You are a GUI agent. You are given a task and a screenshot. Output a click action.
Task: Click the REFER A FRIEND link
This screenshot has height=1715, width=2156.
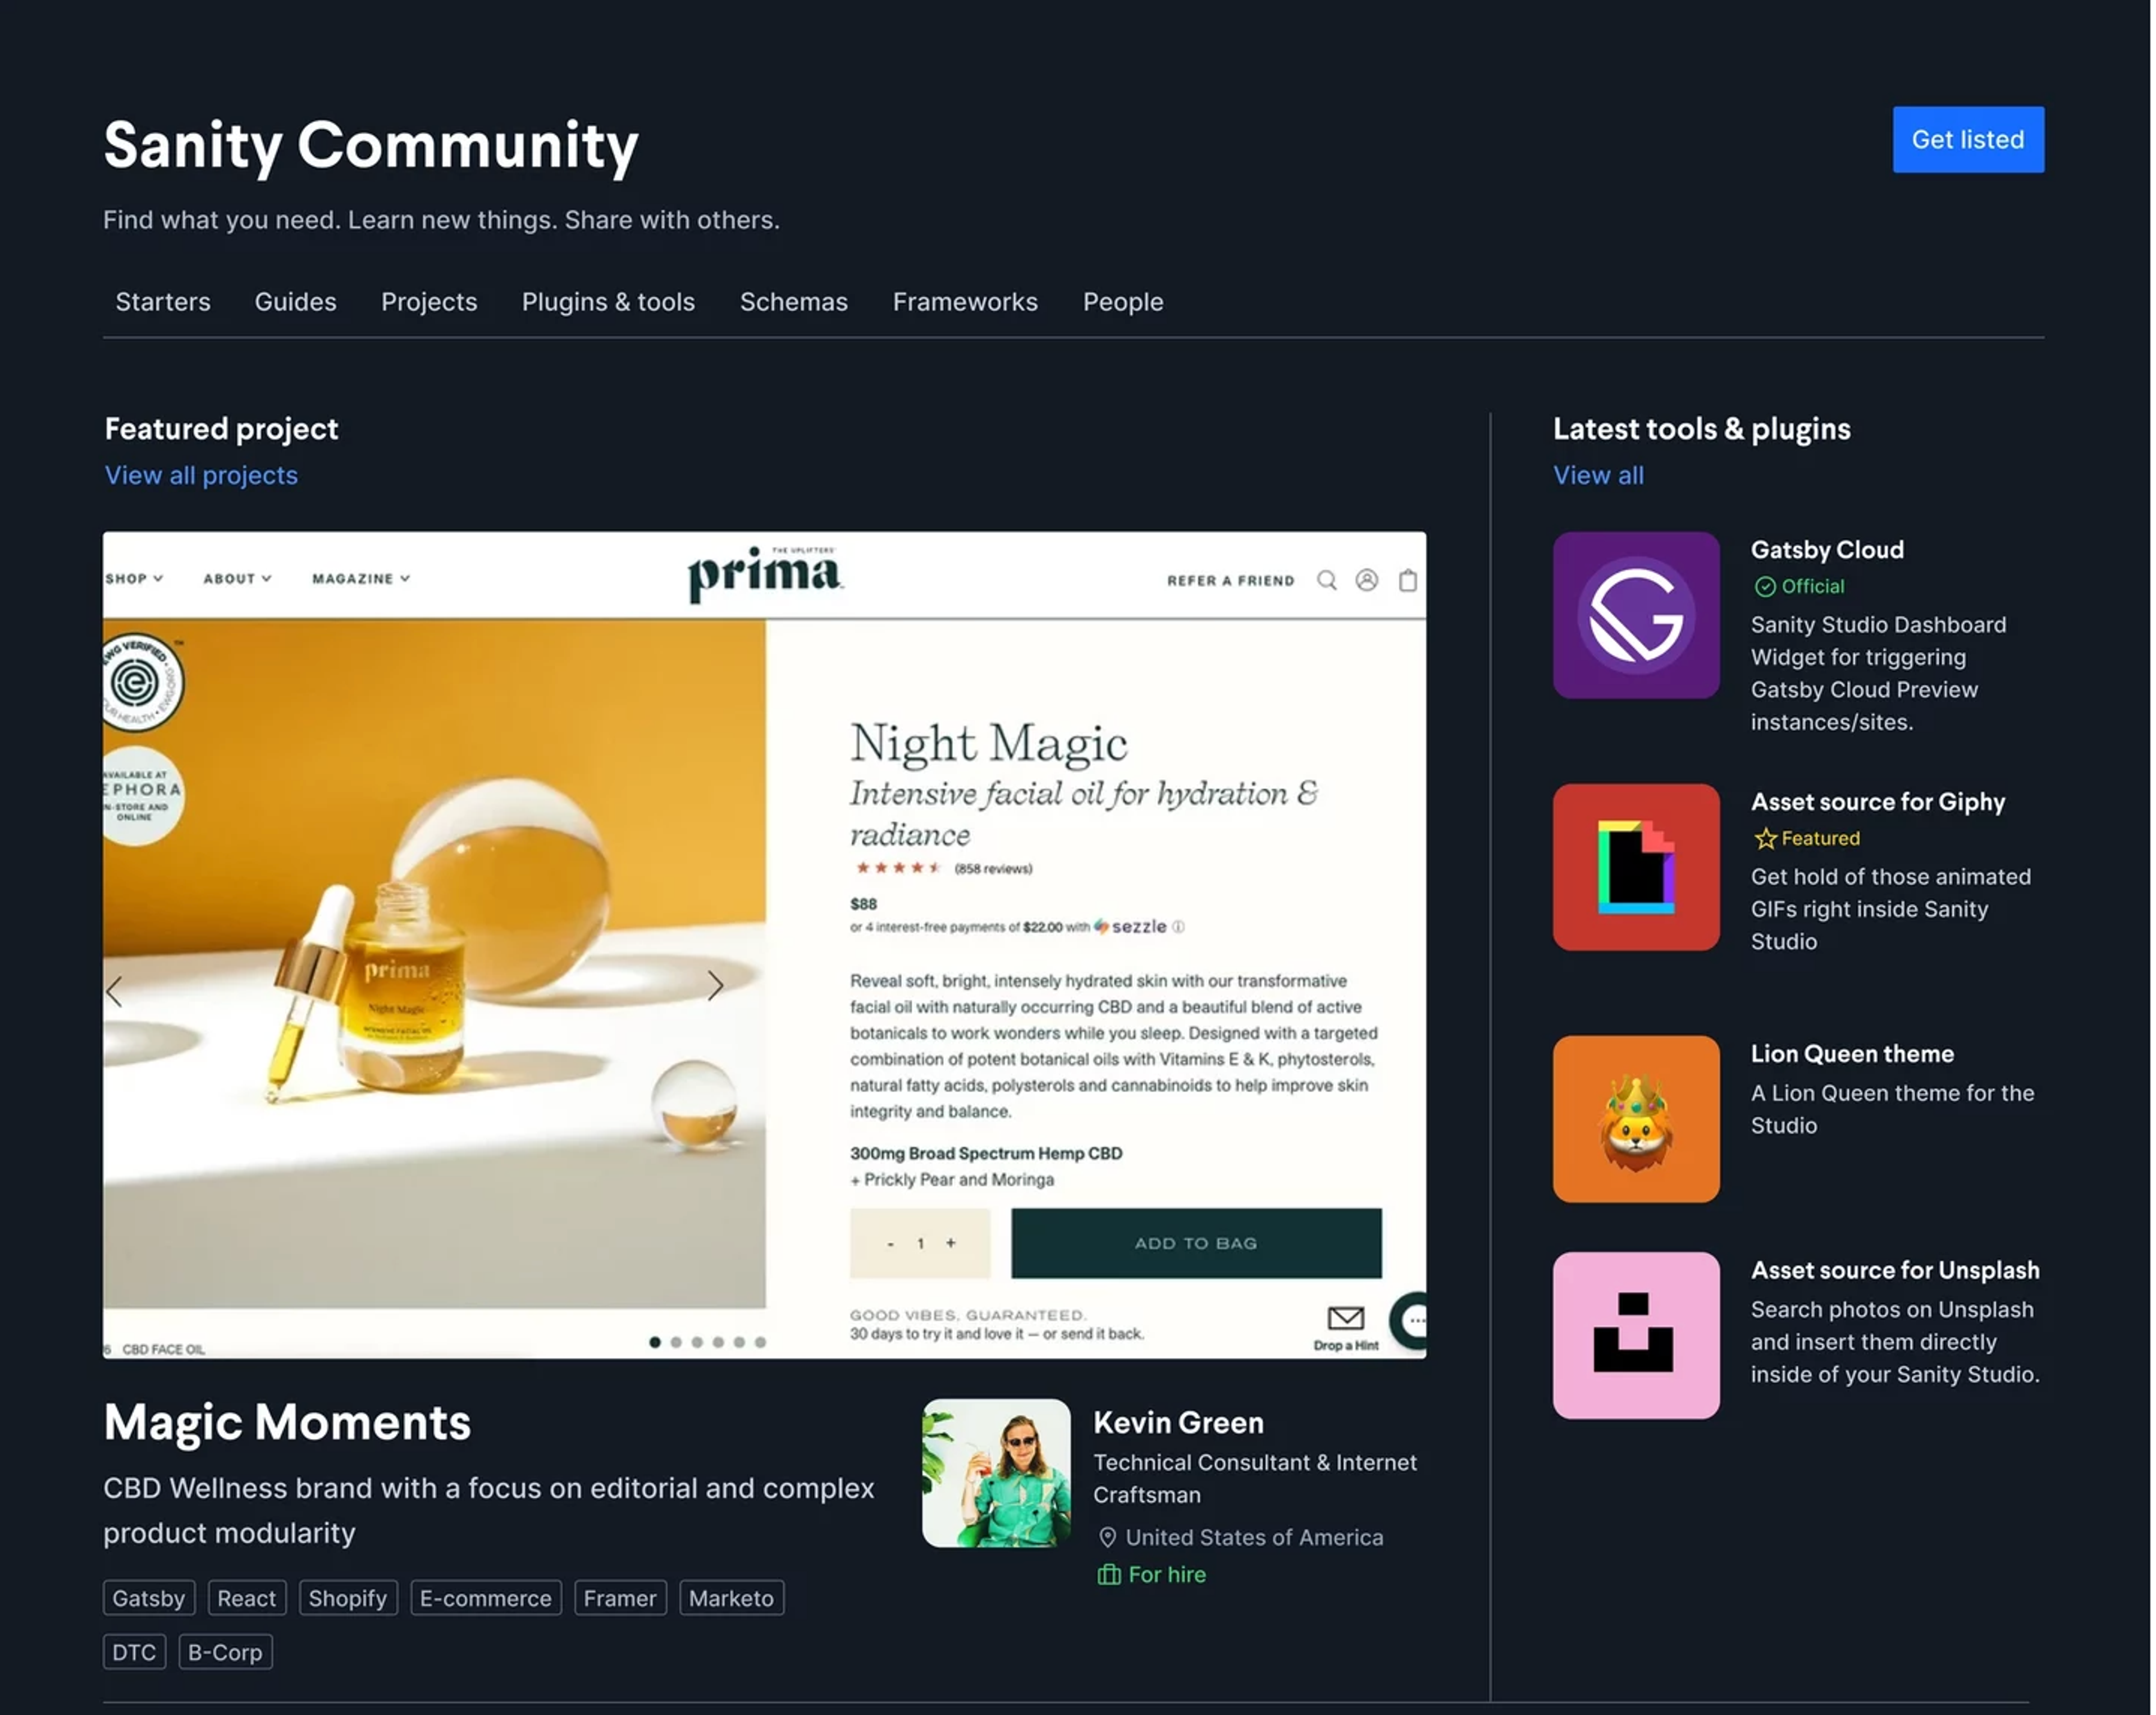pos(1230,580)
